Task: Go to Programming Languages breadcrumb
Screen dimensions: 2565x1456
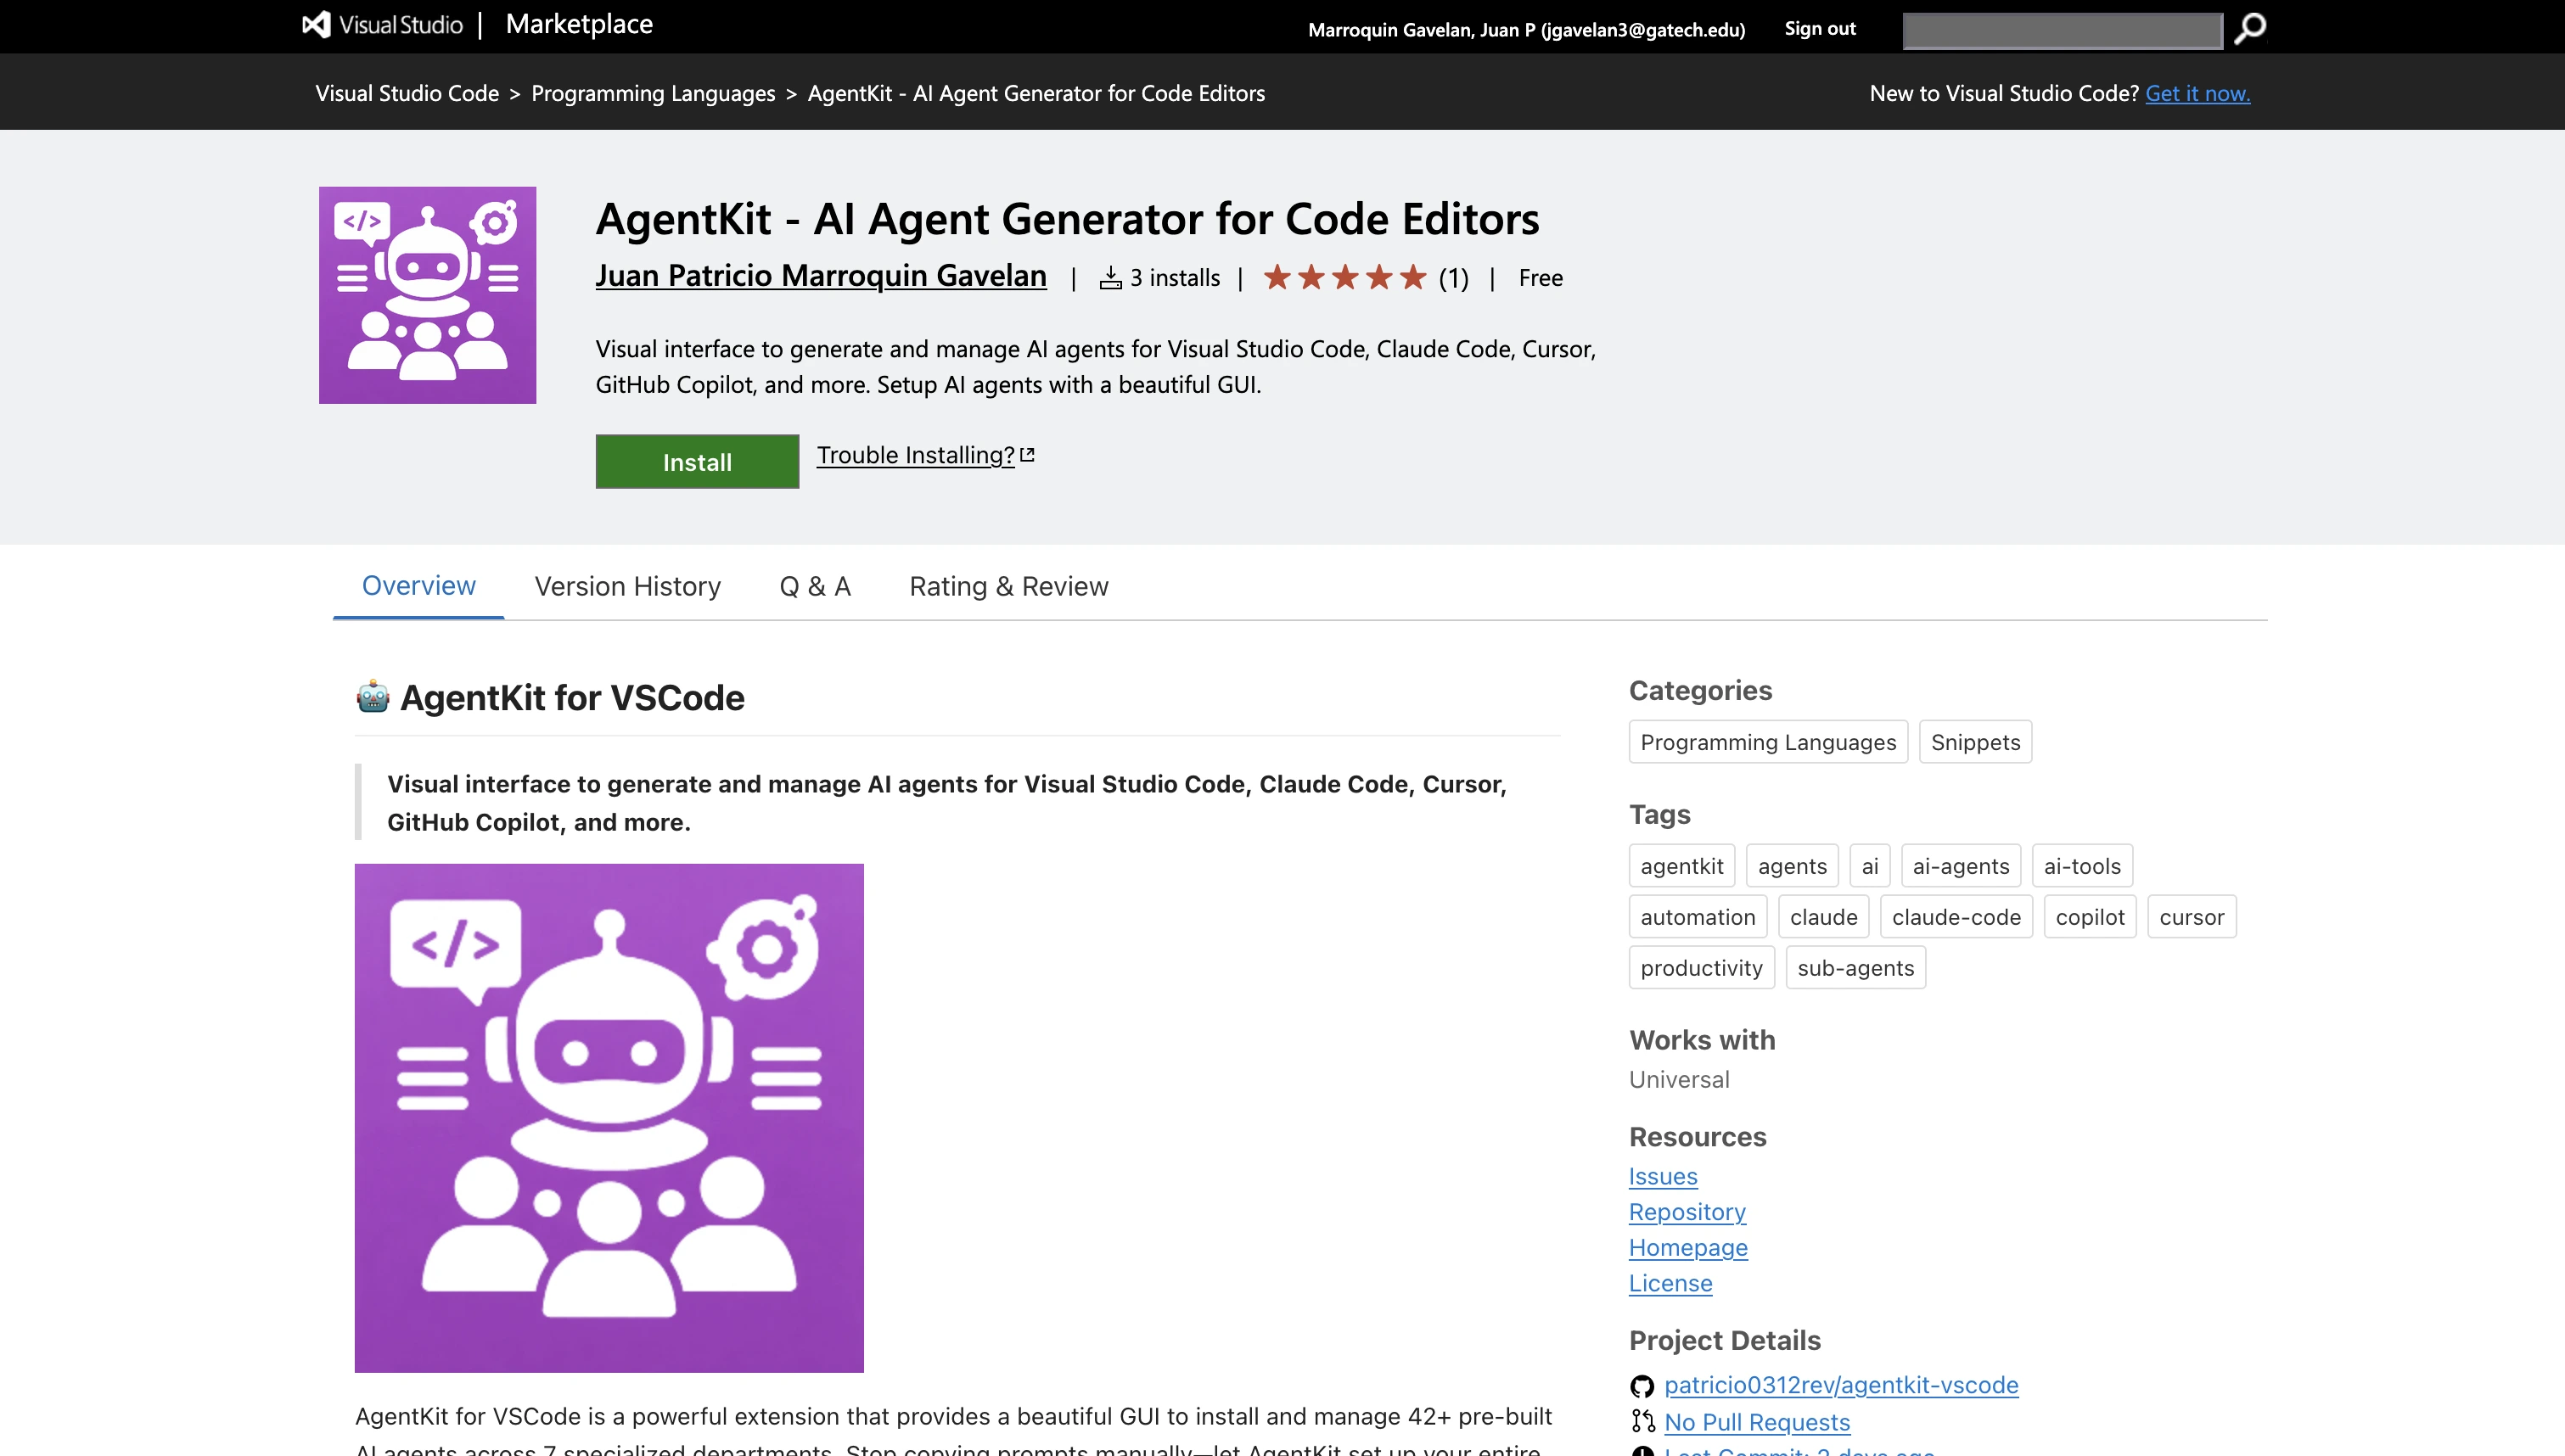Action: click(x=653, y=93)
